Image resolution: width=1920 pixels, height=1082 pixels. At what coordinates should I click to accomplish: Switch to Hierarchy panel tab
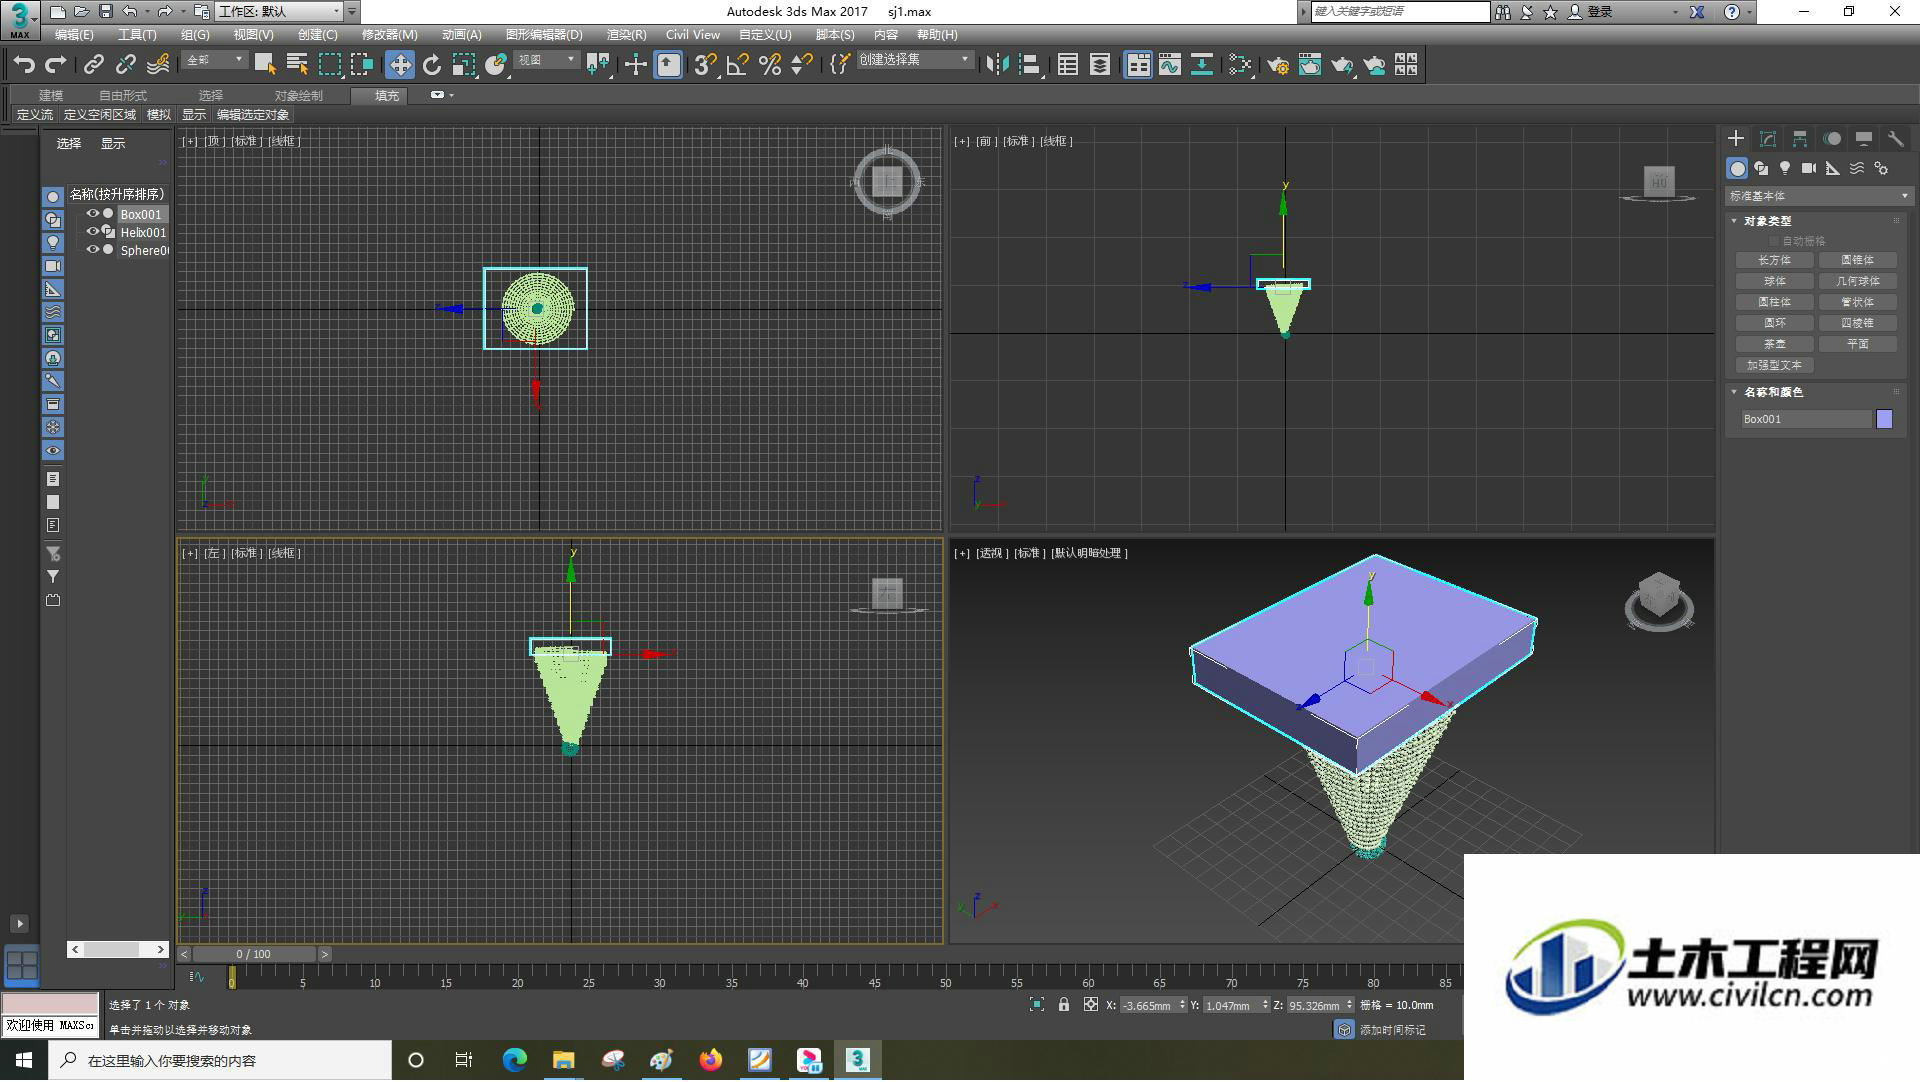[1800, 139]
